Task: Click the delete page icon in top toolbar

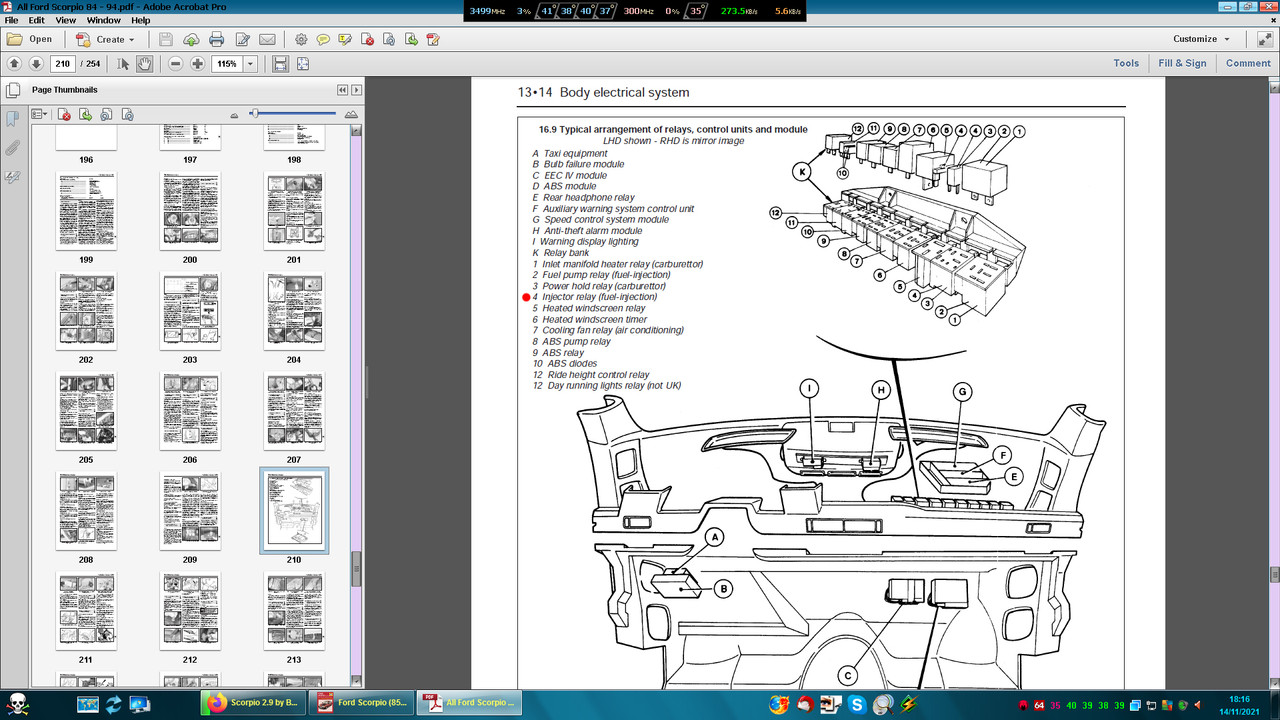Action: [x=367, y=39]
